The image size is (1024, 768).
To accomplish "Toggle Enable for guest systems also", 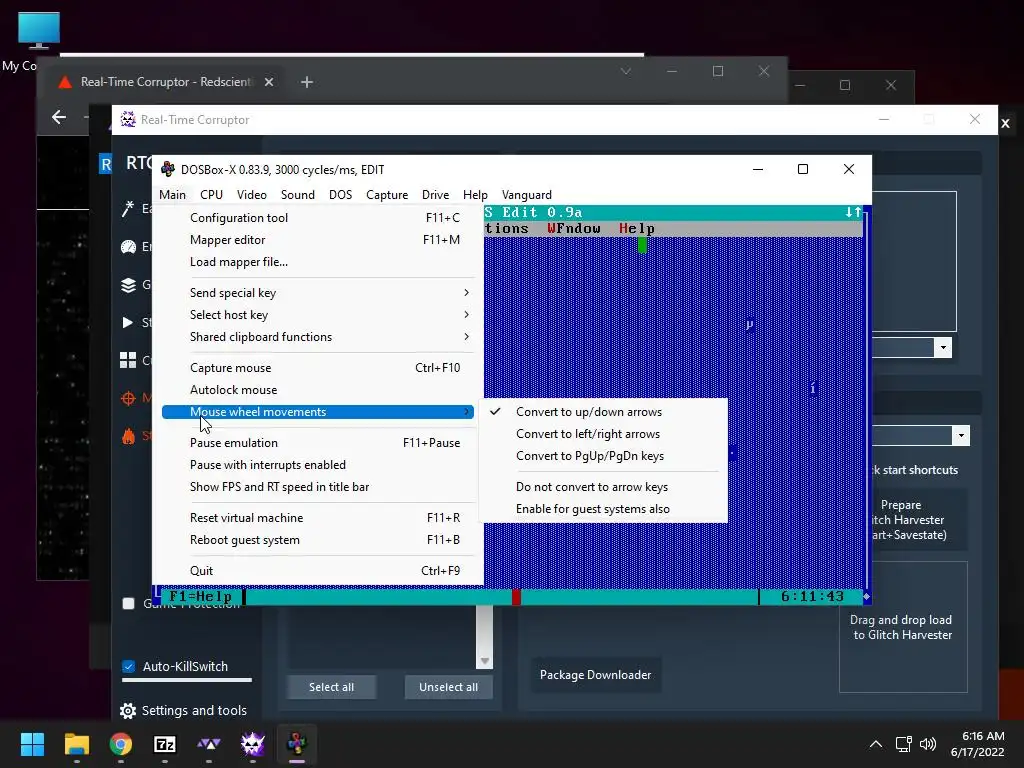I will (603, 509).
